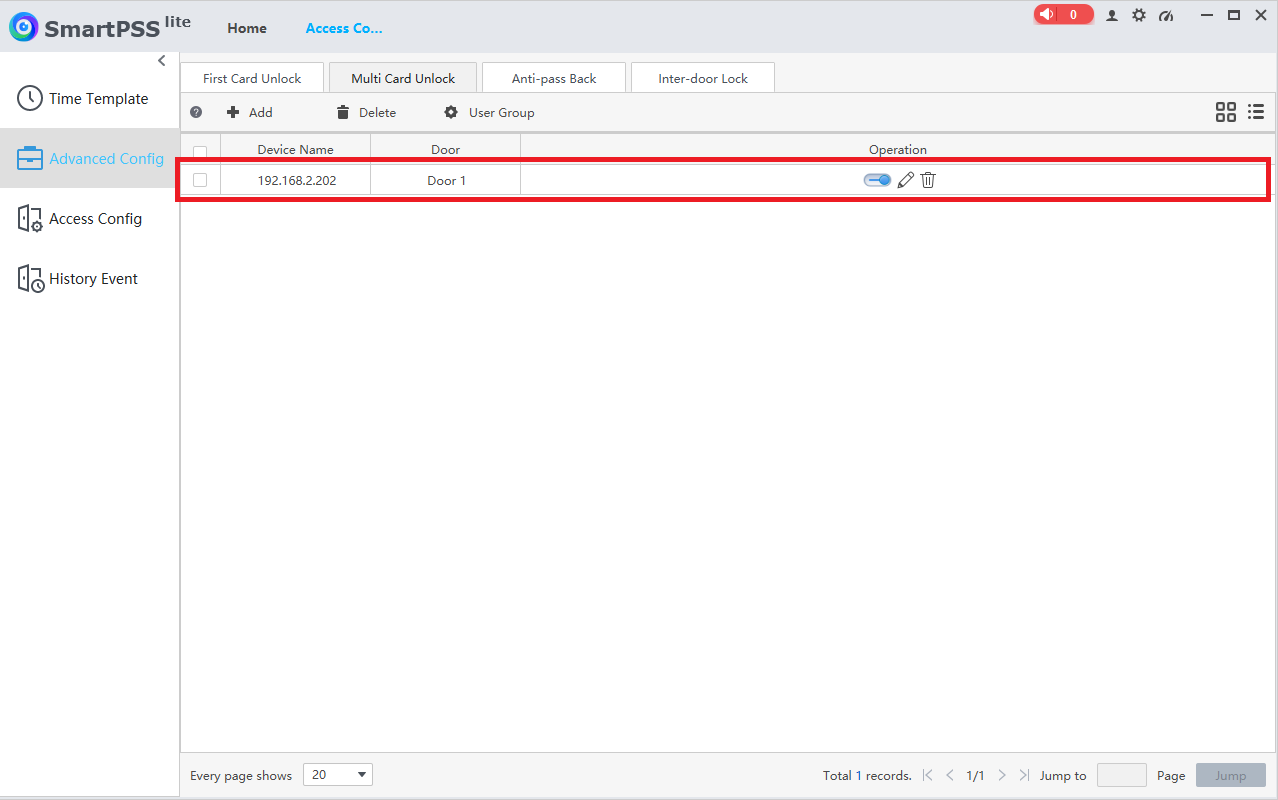Open the Inter-door Lock tab

tap(703, 78)
